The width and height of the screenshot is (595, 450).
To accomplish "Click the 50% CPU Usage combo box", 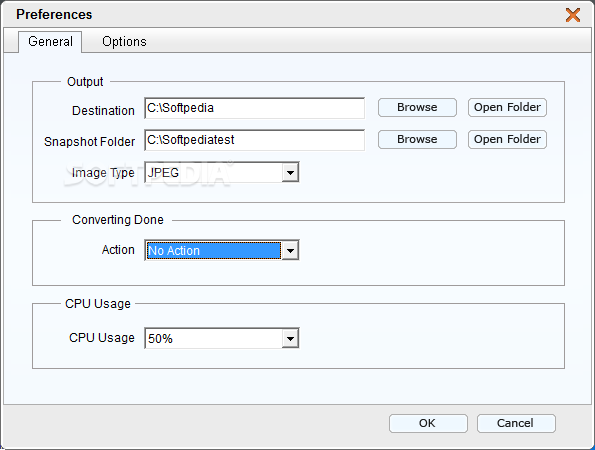I will click(x=222, y=338).
